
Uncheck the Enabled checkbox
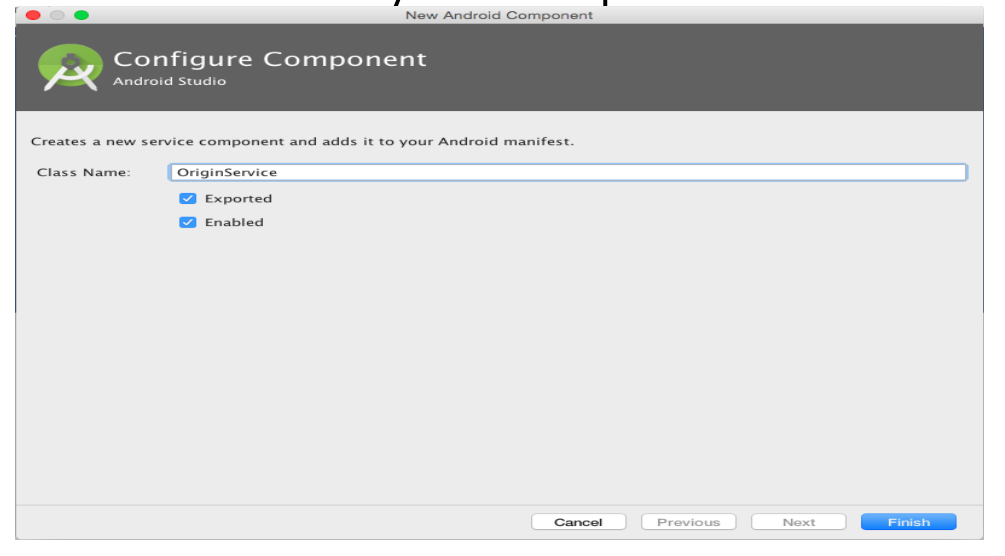188,223
